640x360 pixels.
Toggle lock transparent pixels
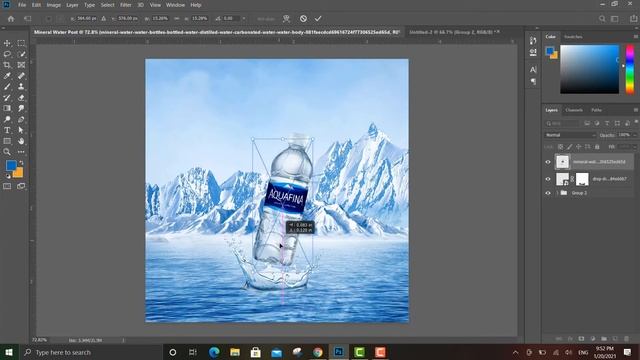click(x=560, y=147)
